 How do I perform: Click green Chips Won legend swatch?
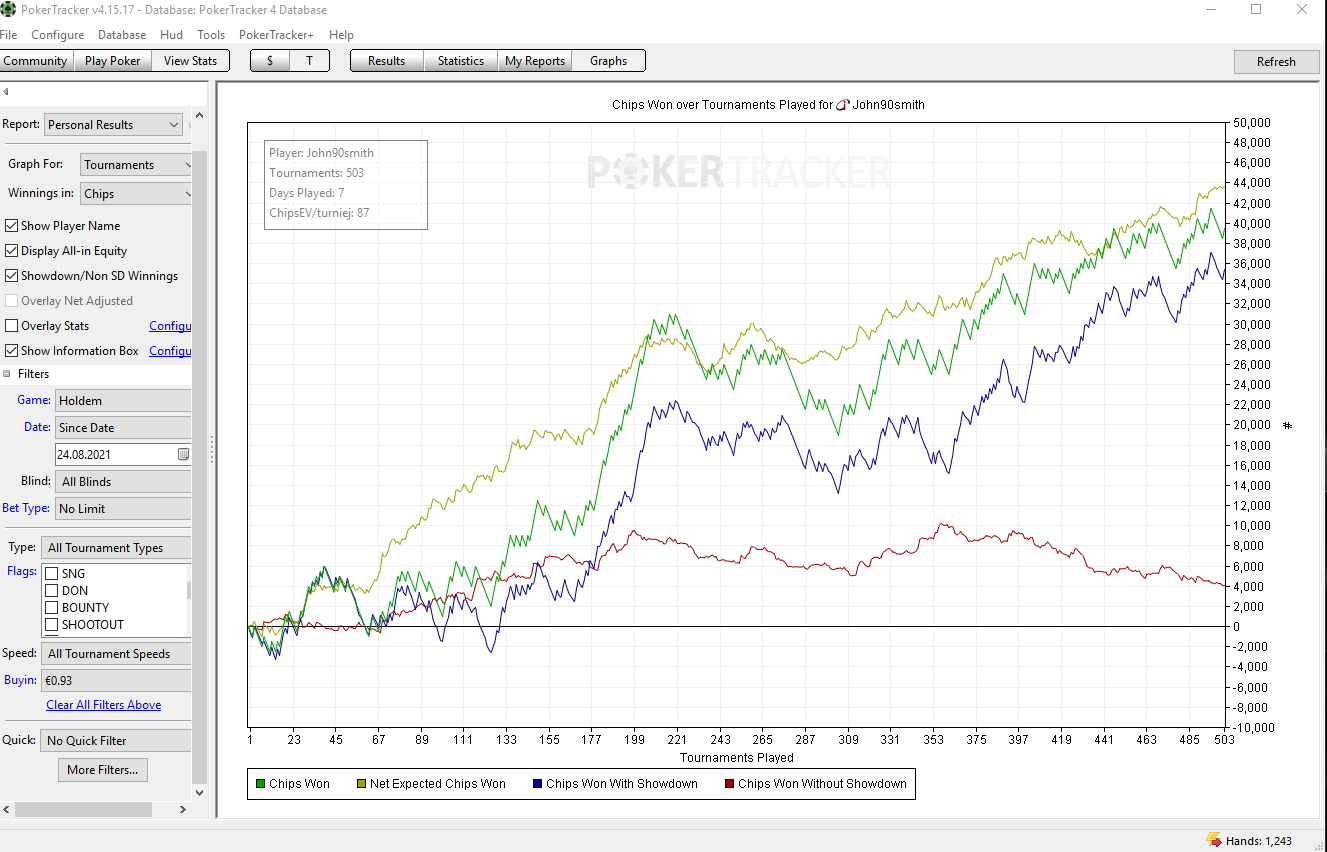[261, 784]
